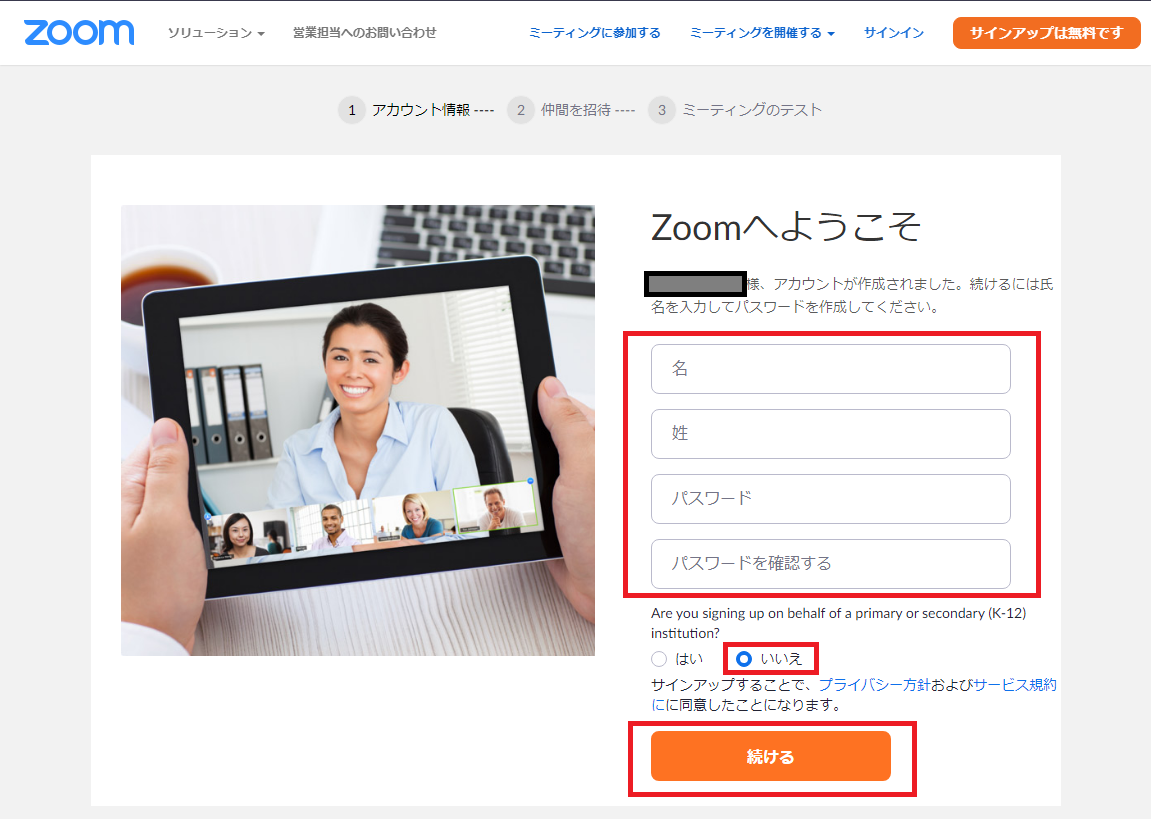Image resolution: width=1151 pixels, height=819 pixels.
Task: Open the プライバシー方針 link
Action: pyautogui.click(x=874, y=685)
